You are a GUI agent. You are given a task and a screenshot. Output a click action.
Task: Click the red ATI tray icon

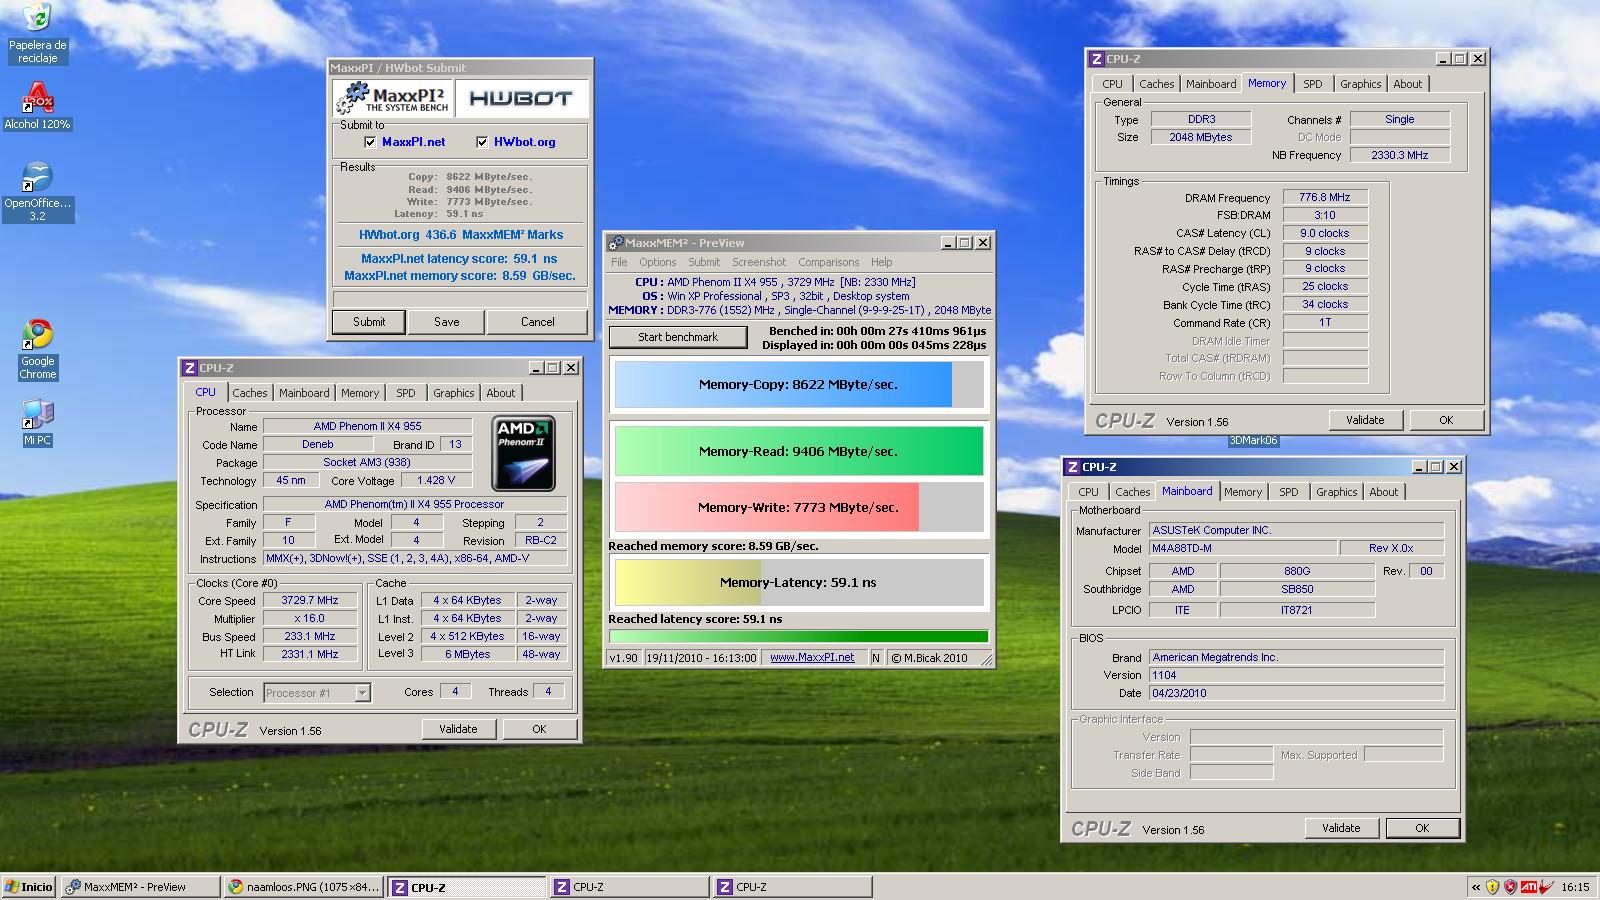(x=1529, y=887)
